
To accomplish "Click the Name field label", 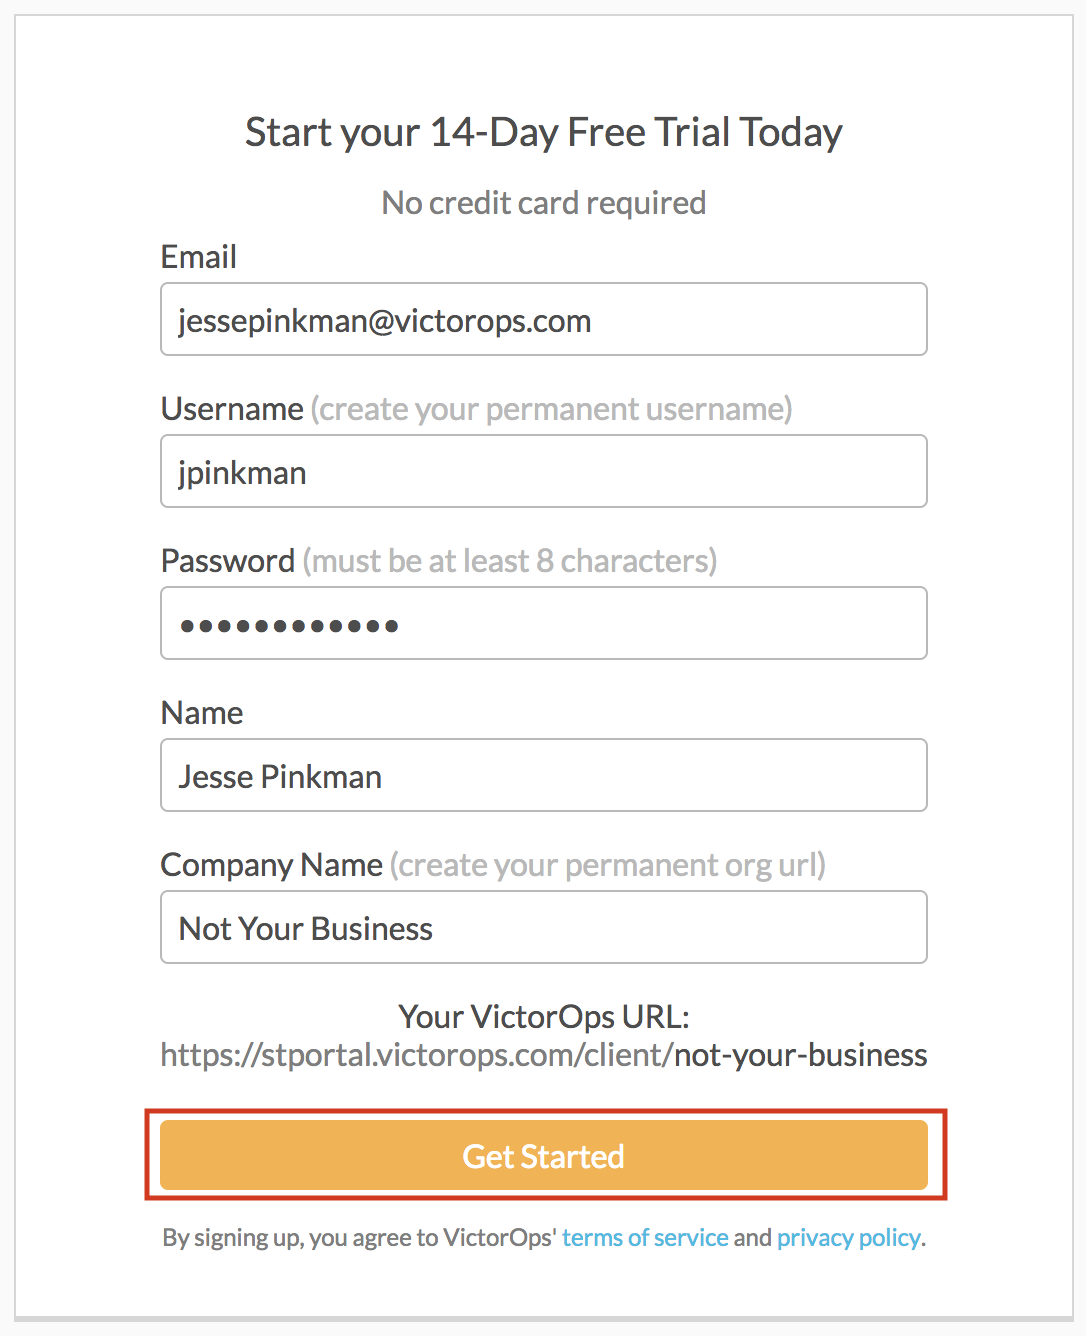I will pos(202,713).
